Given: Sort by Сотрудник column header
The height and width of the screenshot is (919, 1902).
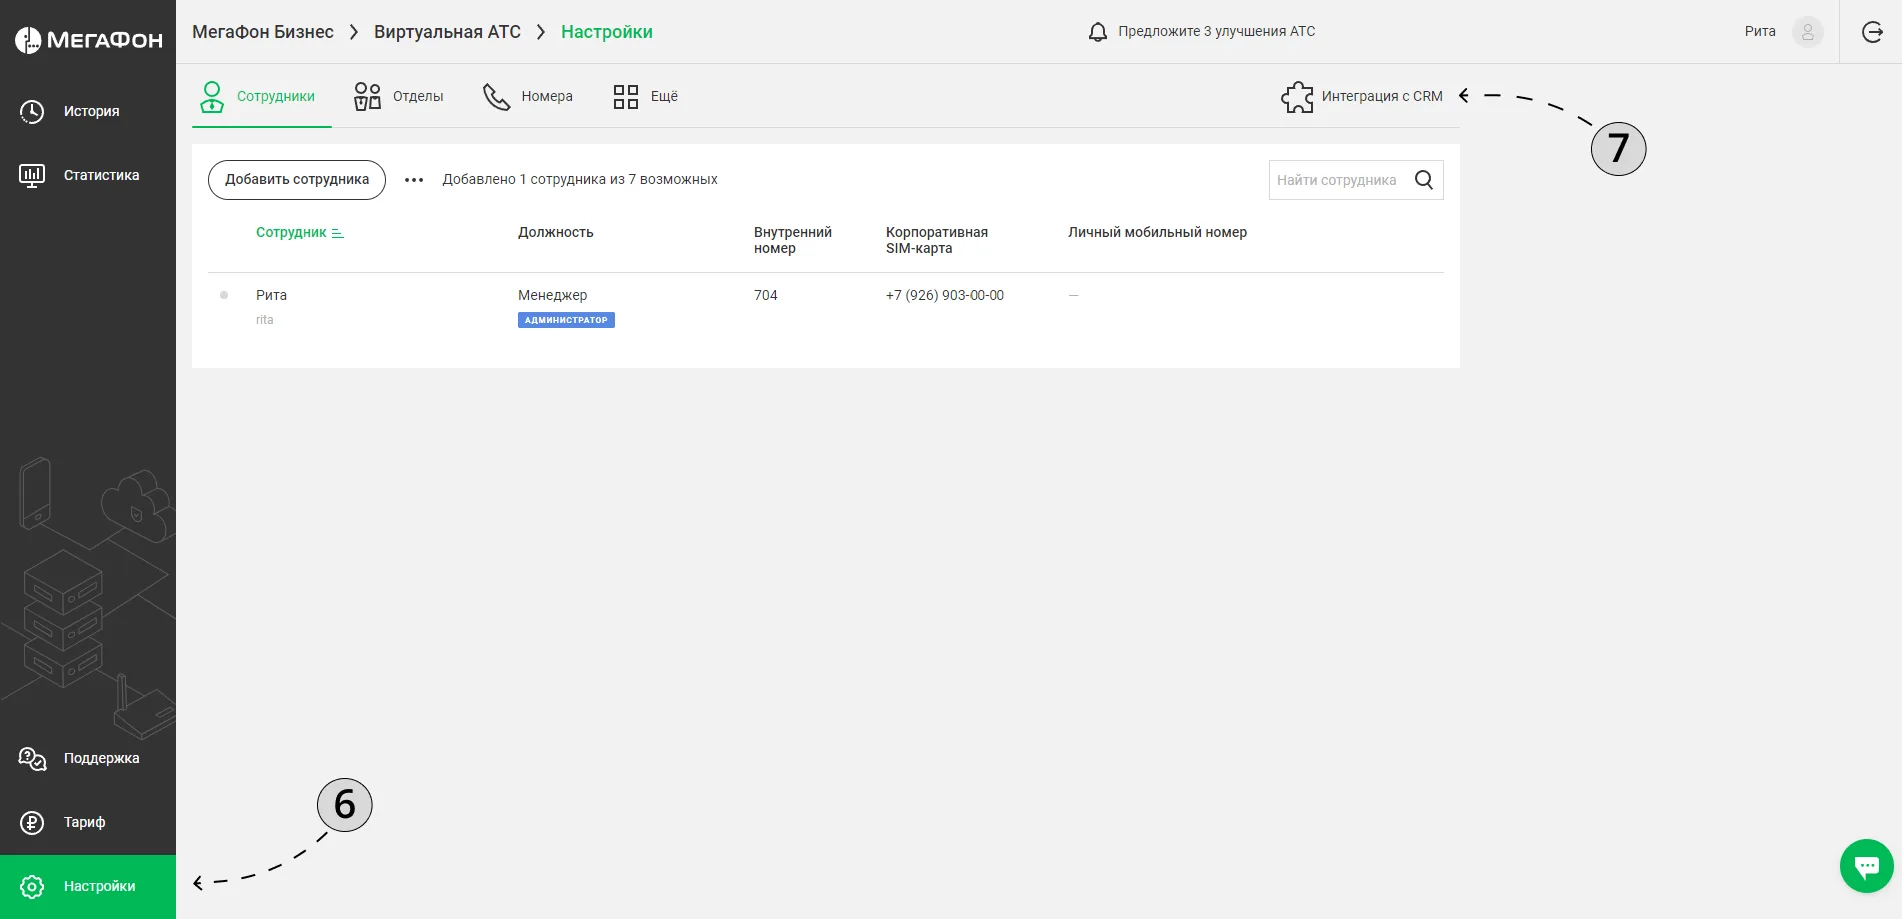Looking at the screenshot, I should pos(299,232).
